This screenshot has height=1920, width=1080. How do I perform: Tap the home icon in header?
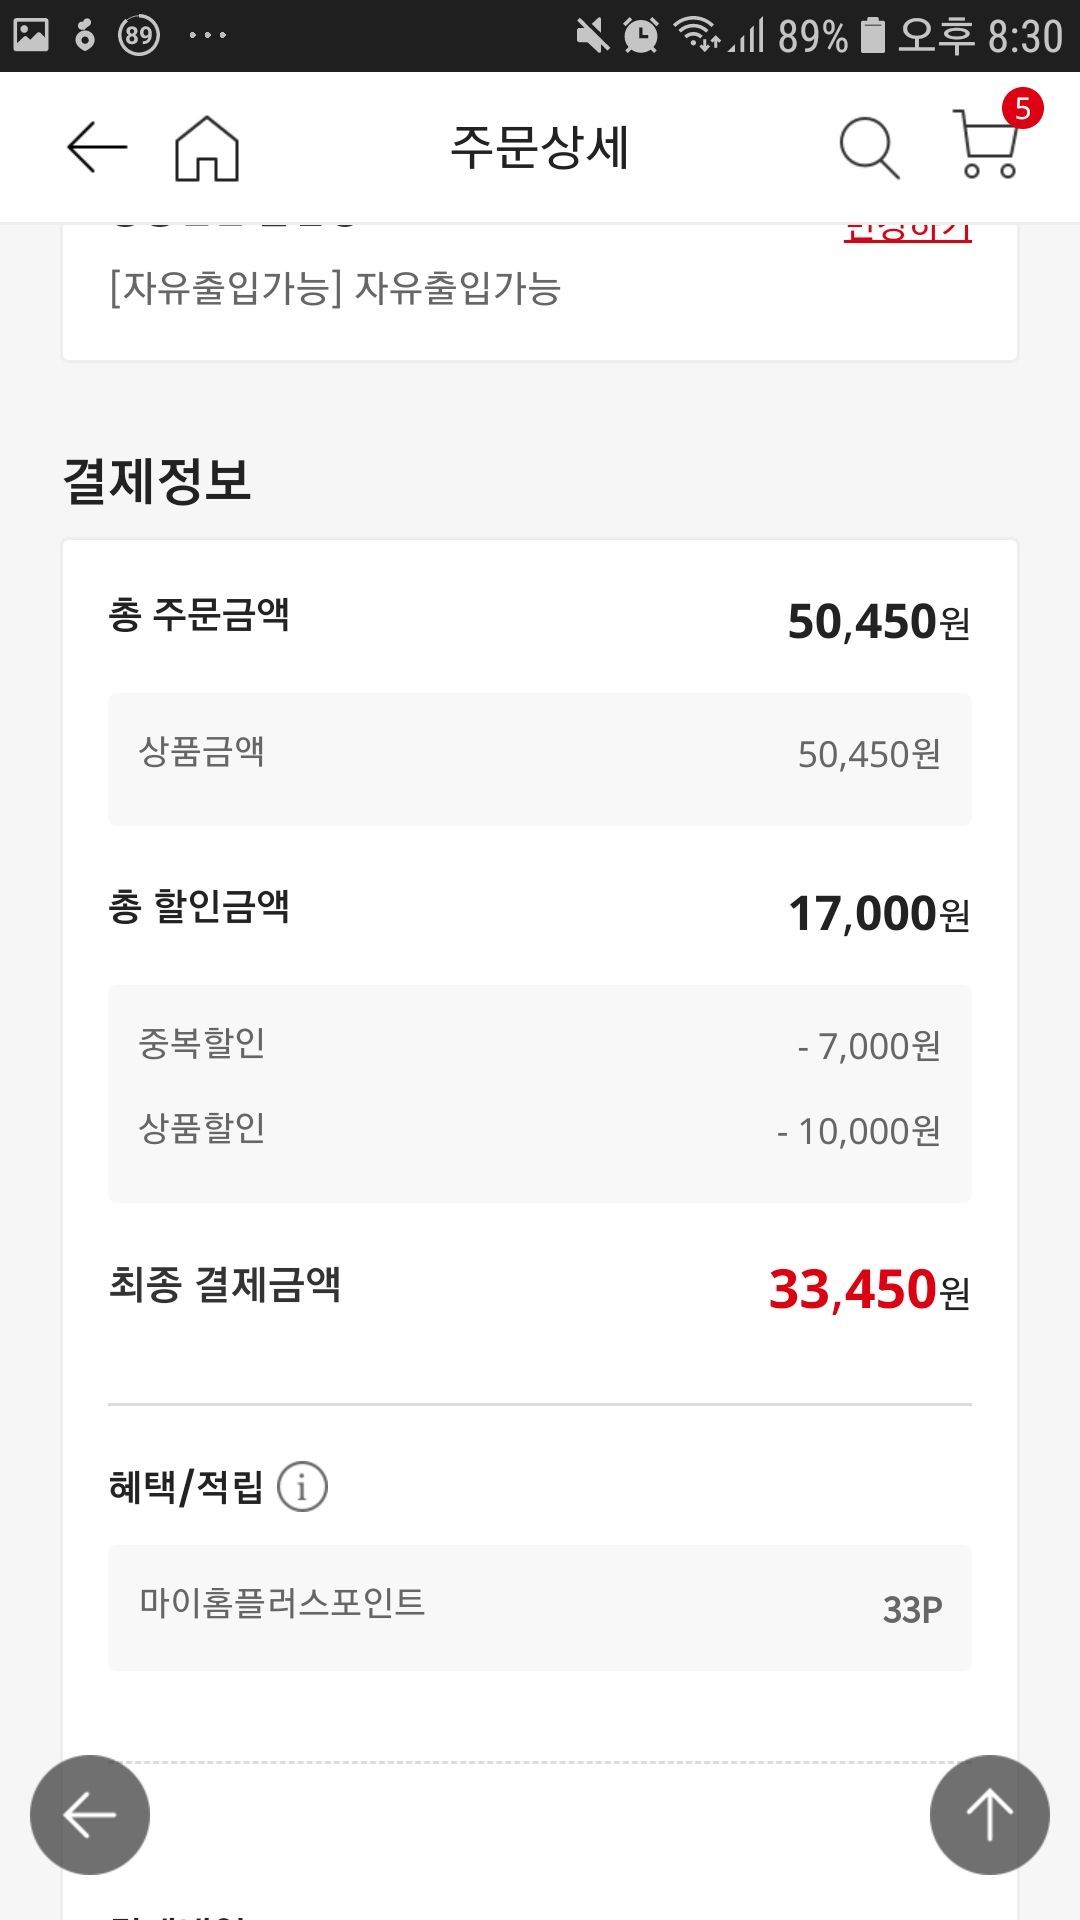click(207, 149)
